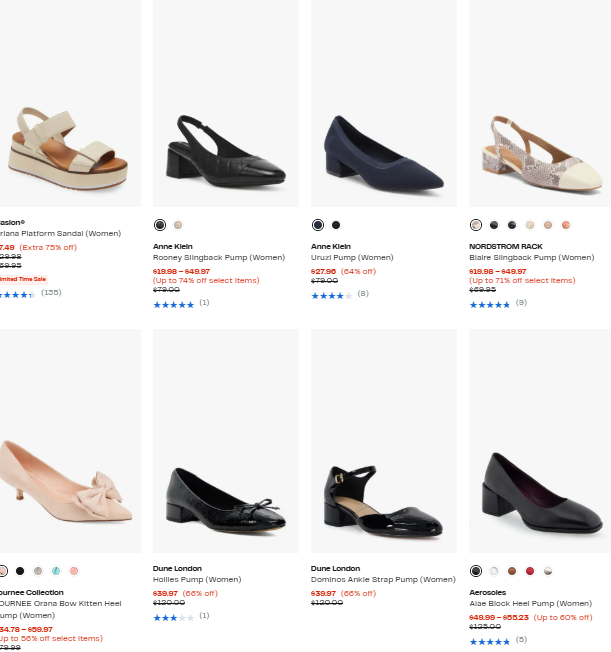Select the beige swatch for Rooney Slingback Pump
611x652 pixels.
pos(178,225)
